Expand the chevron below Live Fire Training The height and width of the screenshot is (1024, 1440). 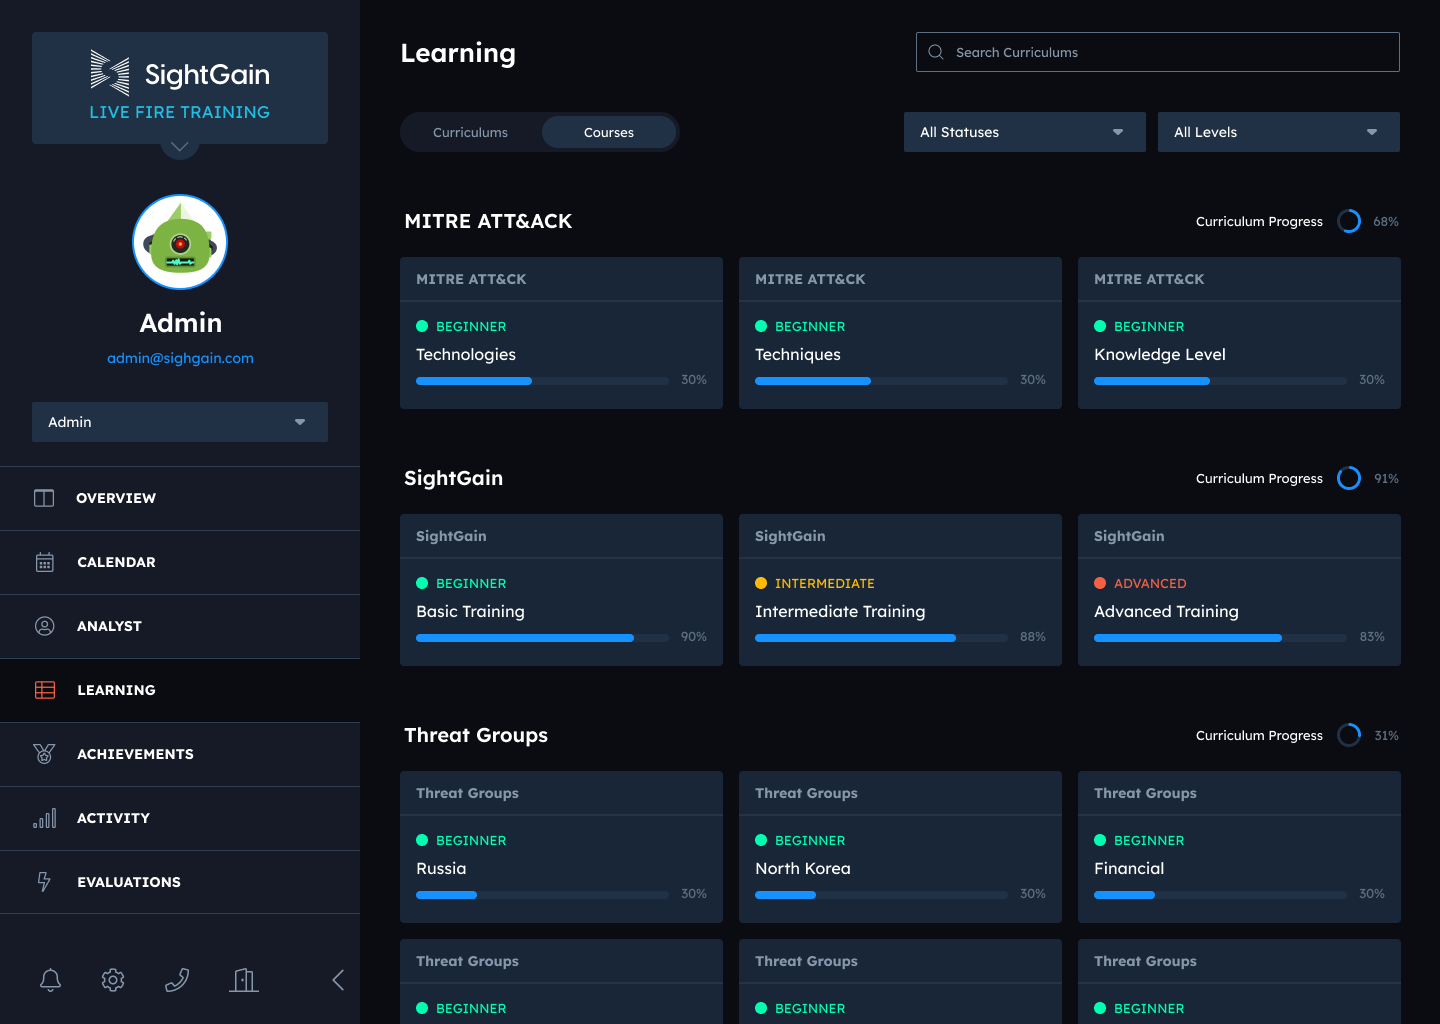pyautogui.click(x=180, y=147)
